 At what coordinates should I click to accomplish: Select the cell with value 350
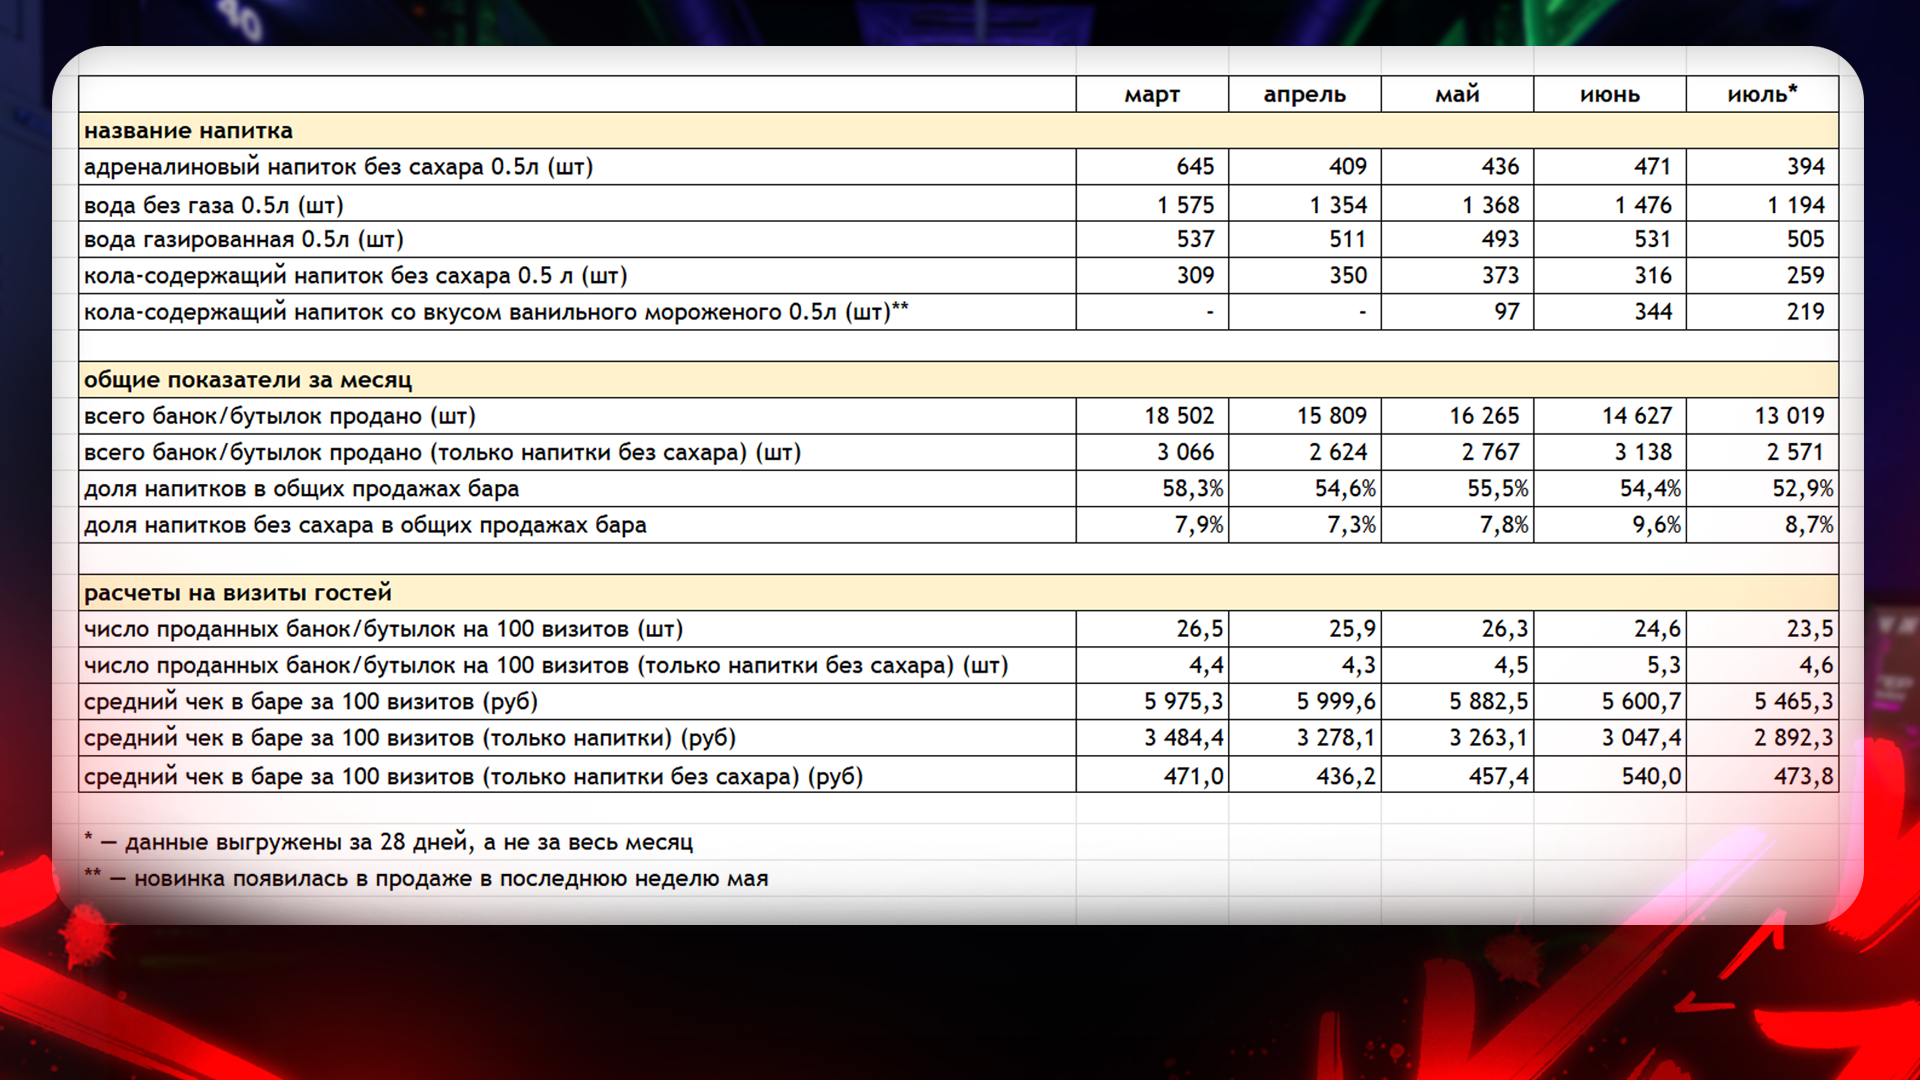tap(1305, 276)
